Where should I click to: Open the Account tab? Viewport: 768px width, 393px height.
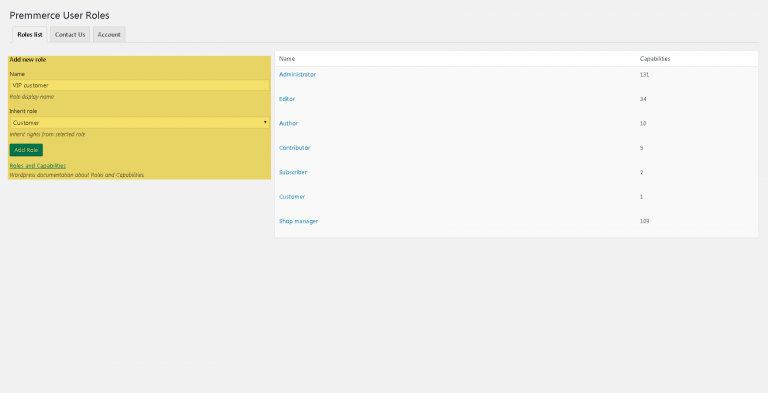click(x=109, y=35)
